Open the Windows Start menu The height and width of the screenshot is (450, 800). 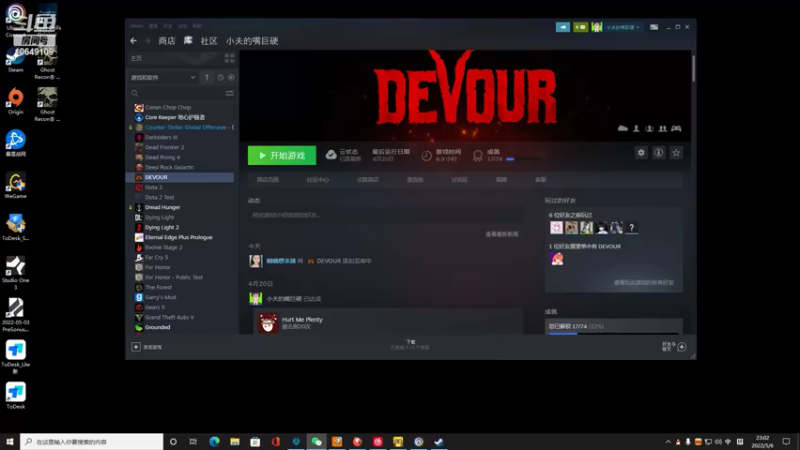10,442
